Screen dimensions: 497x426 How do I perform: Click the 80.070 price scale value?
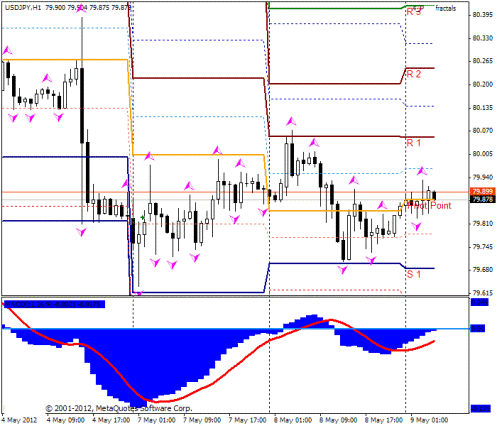click(x=483, y=130)
